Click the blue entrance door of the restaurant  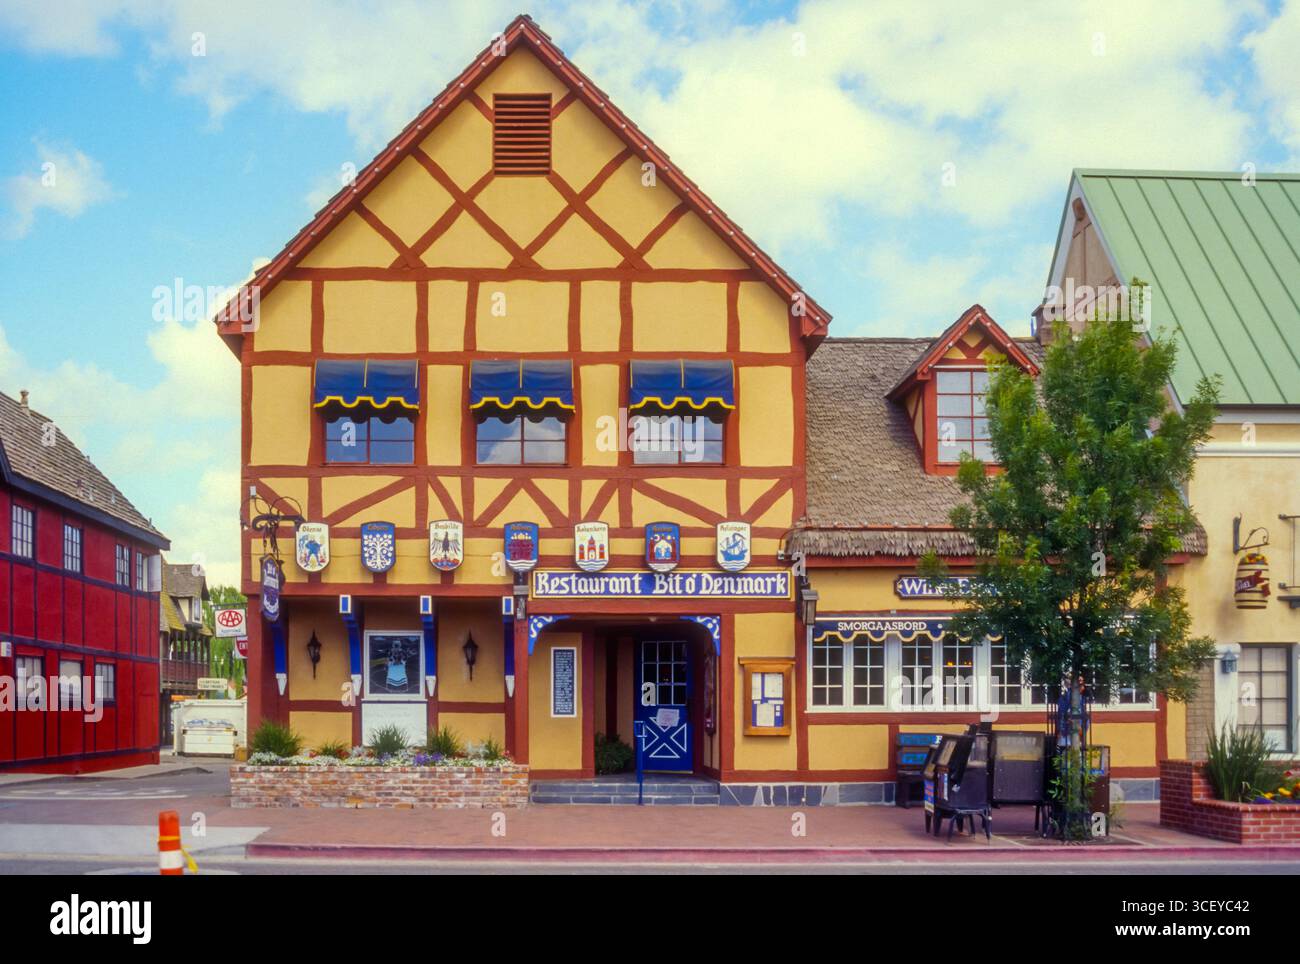tap(666, 706)
